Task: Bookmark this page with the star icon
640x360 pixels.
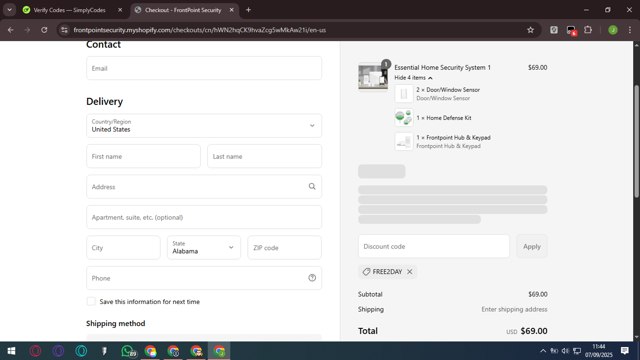Action: tap(530, 30)
